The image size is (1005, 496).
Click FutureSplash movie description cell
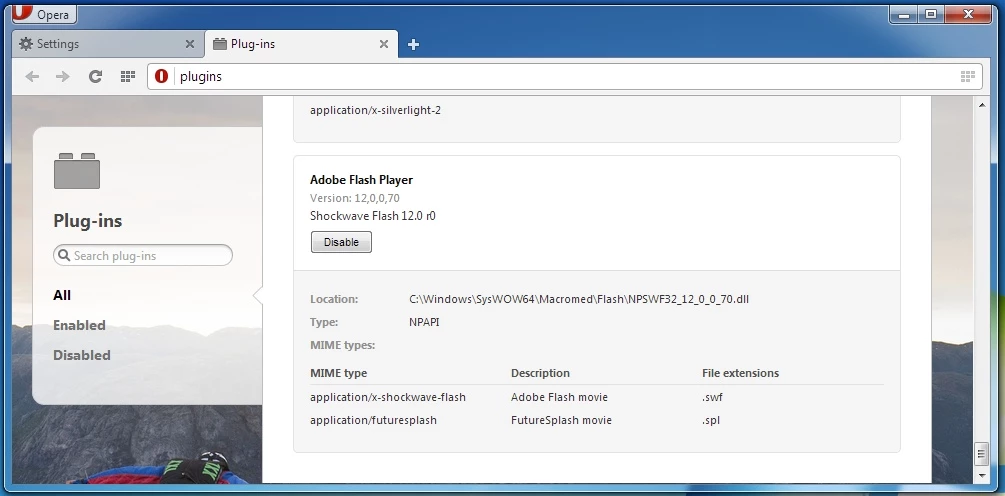point(561,420)
